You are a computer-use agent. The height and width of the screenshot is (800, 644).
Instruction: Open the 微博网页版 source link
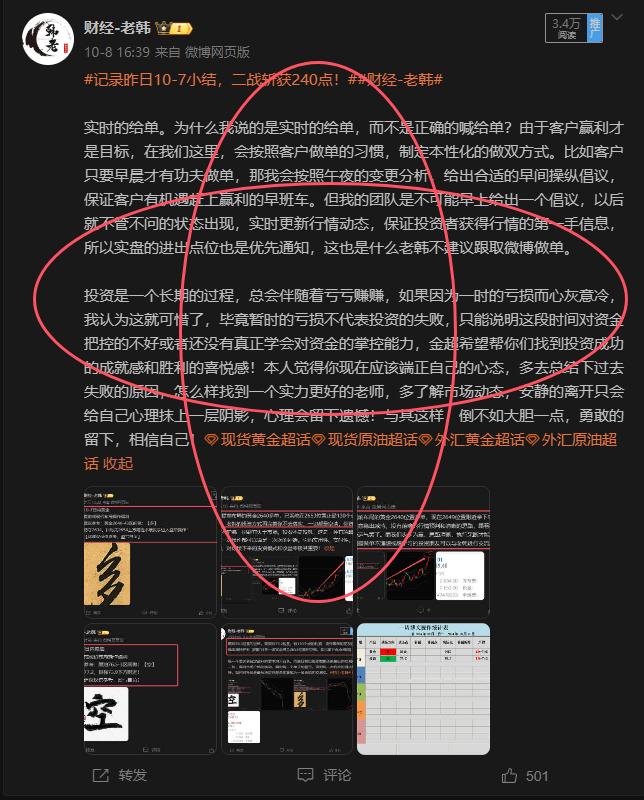click(x=217, y=52)
